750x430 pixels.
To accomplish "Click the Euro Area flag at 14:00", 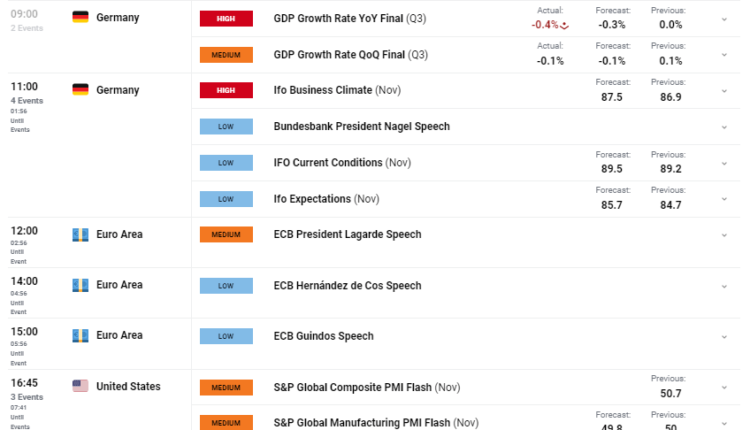I will 81,285.
